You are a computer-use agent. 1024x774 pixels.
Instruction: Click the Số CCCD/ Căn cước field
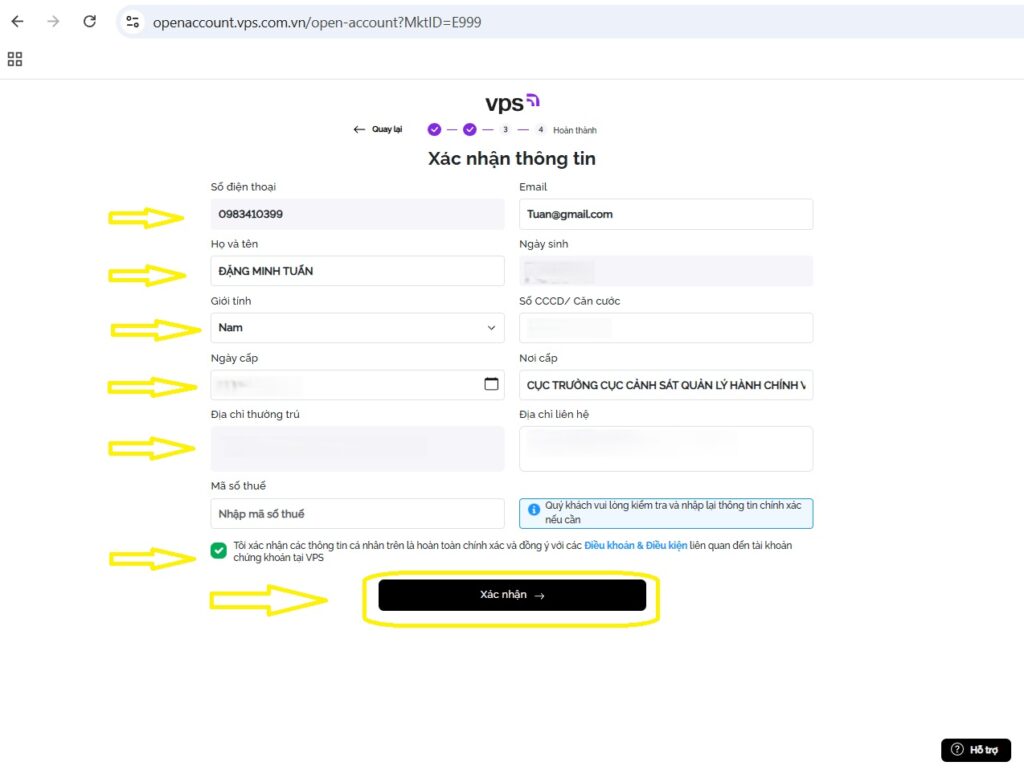665,328
